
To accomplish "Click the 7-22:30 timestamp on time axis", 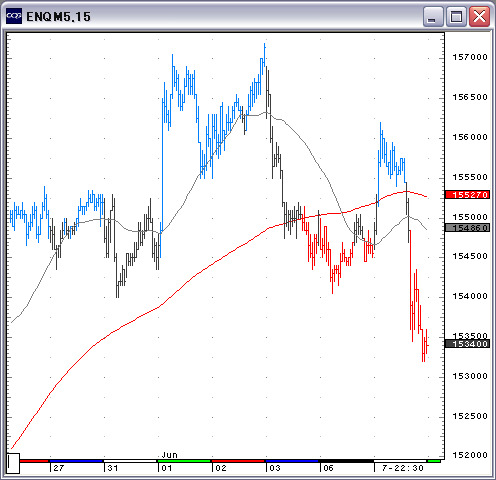I will pyautogui.click(x=402, y=468).
